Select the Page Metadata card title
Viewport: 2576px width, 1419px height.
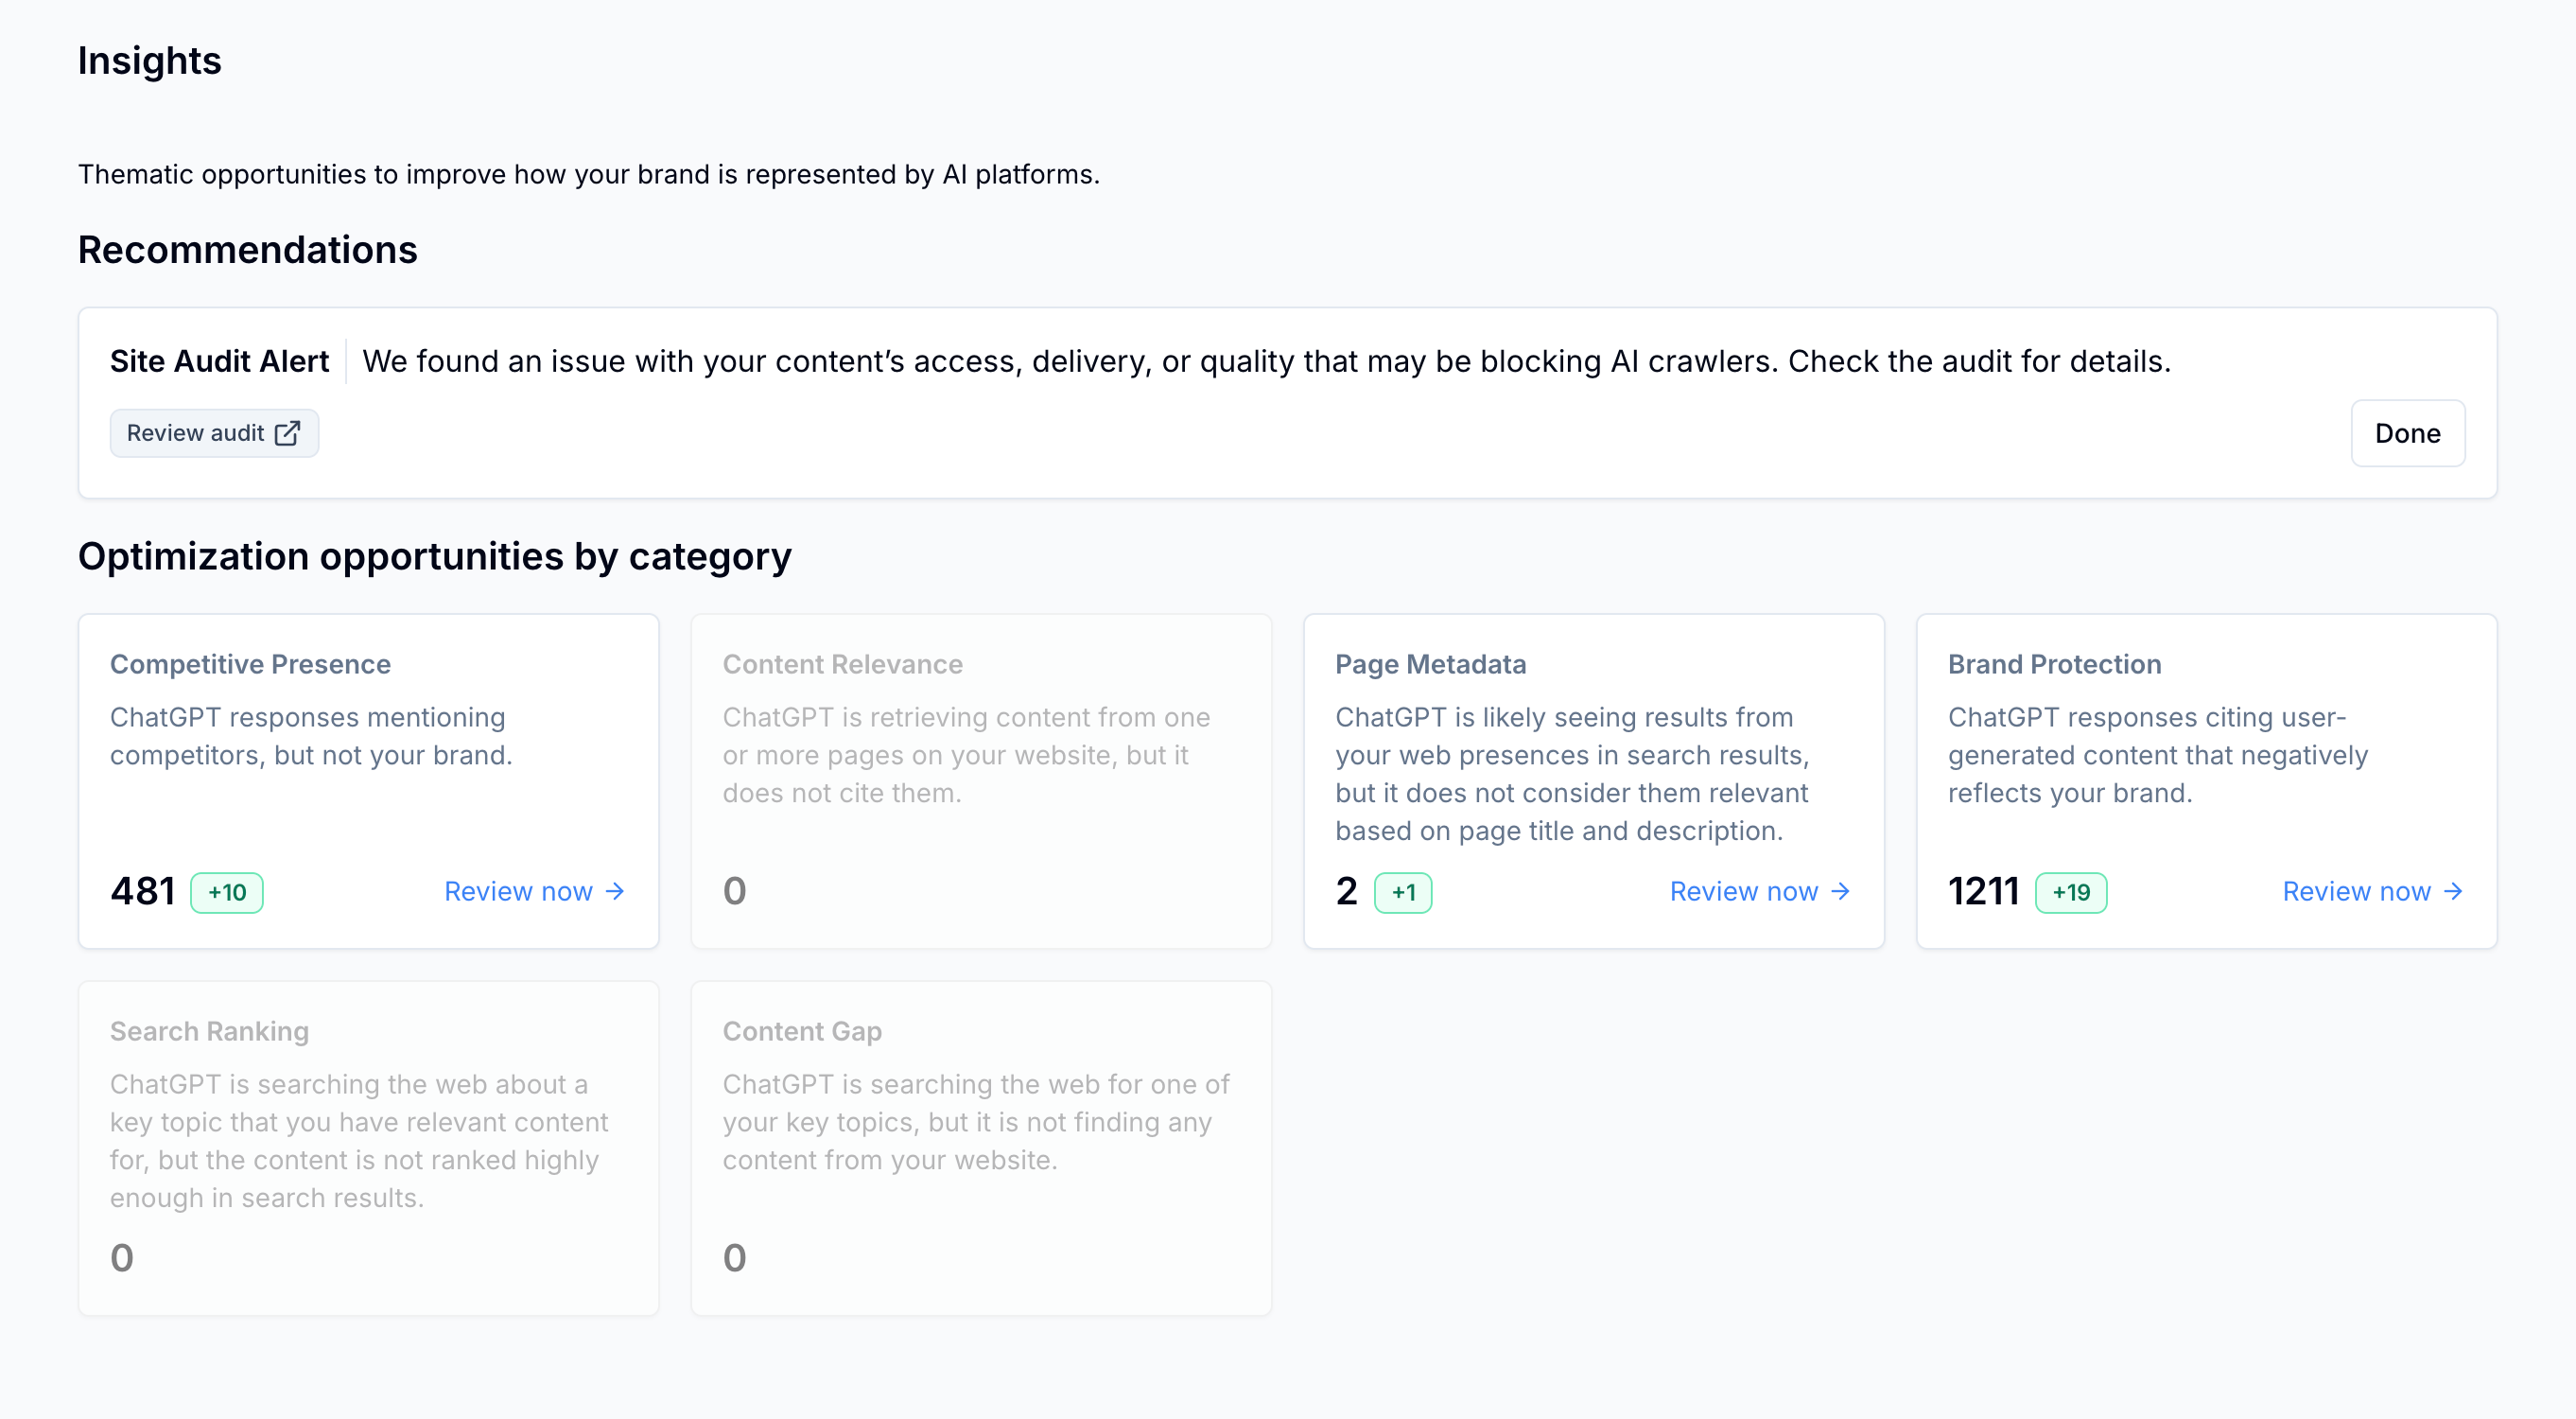pos(1430,664)
